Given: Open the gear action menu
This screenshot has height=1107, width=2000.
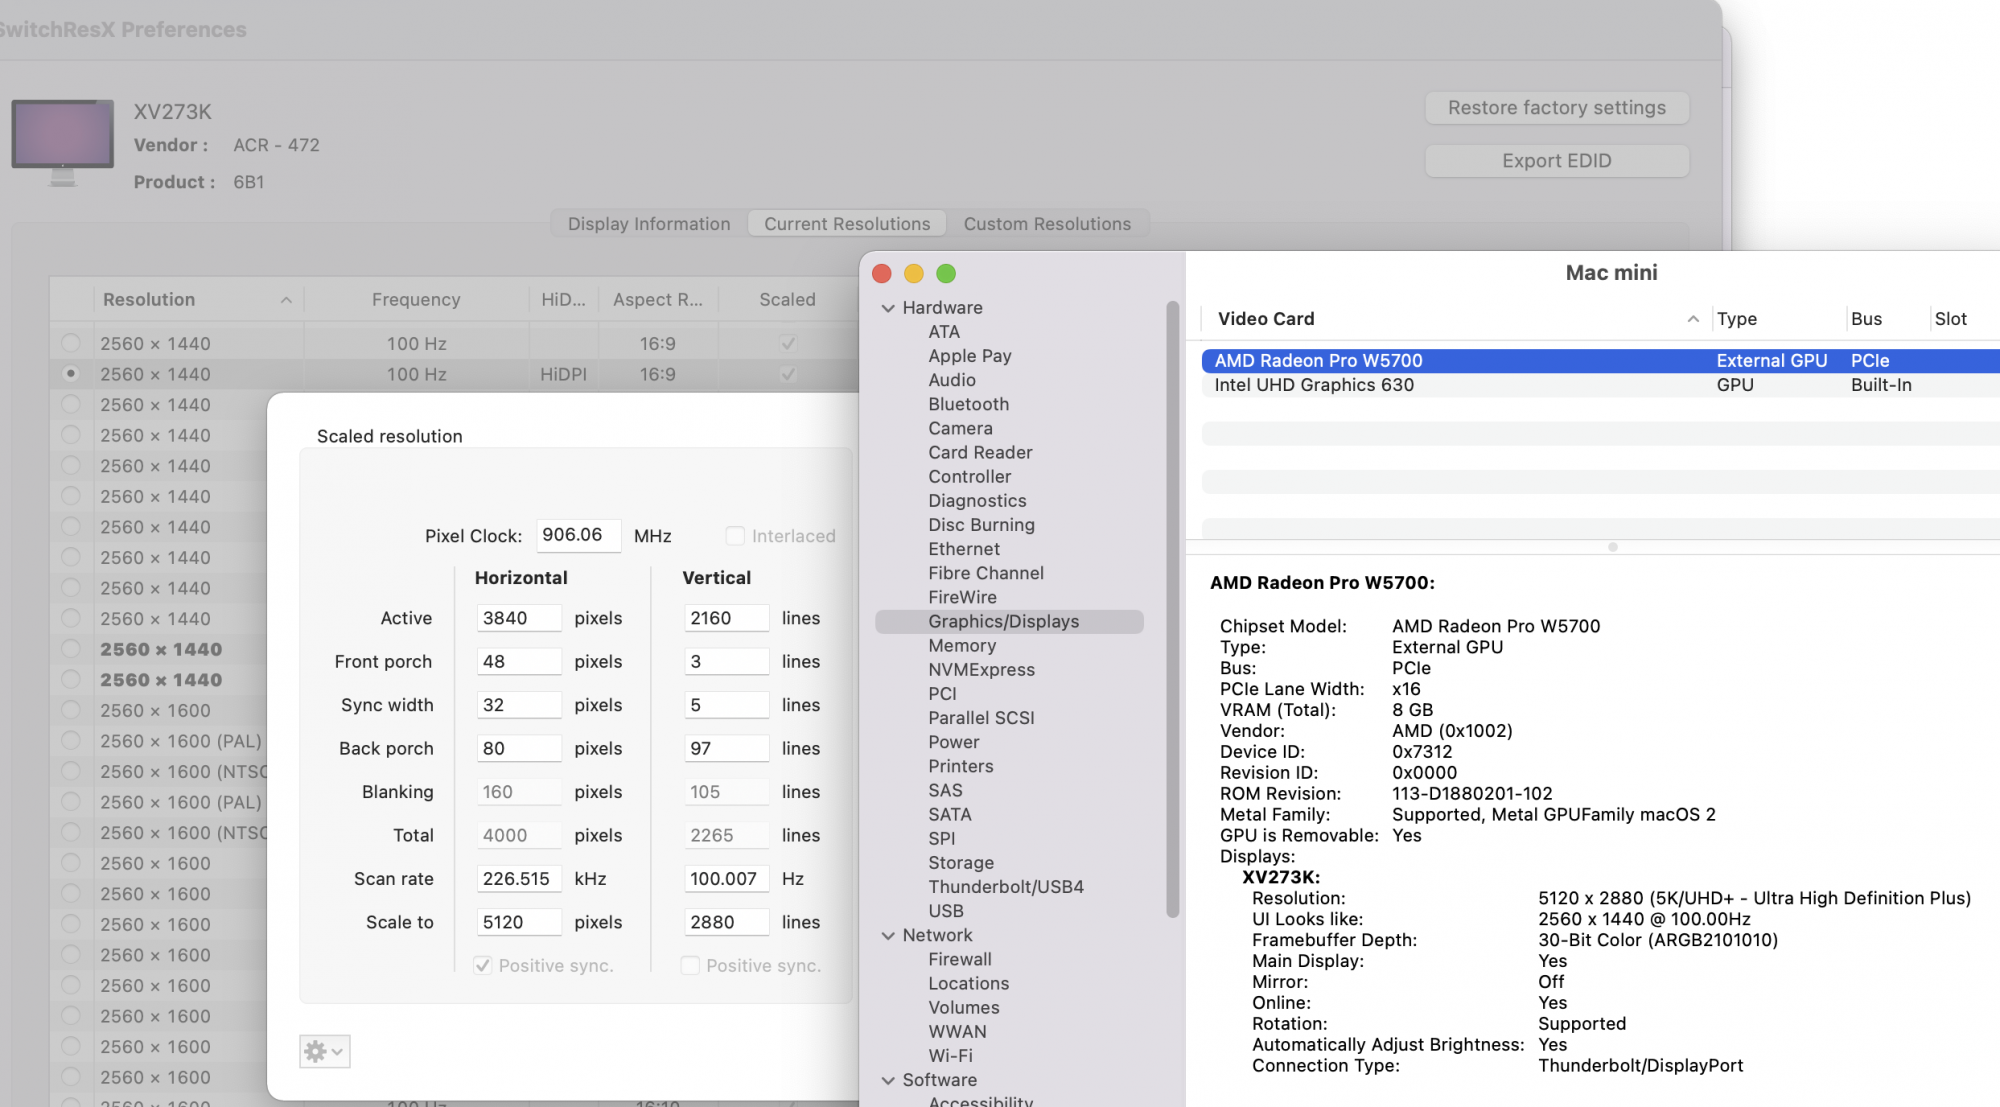Looking at the screenshot, I should [x=324, y=1051].
